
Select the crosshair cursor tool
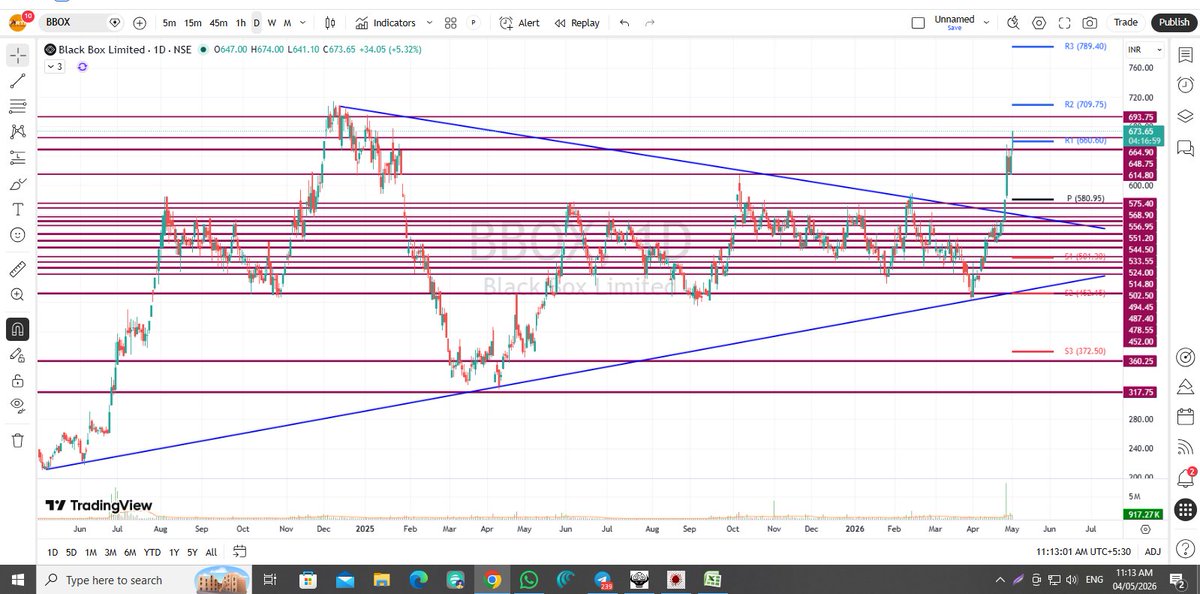click(18, 54)
